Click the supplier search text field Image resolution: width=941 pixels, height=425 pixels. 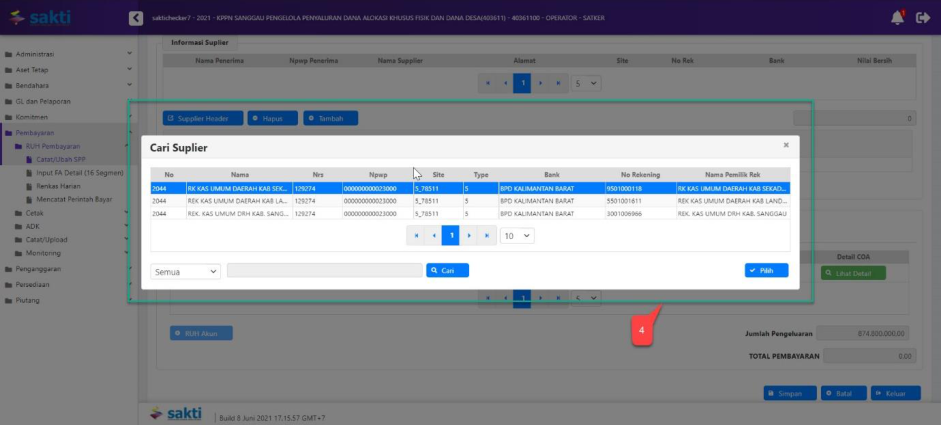click(x=324, y=271)
